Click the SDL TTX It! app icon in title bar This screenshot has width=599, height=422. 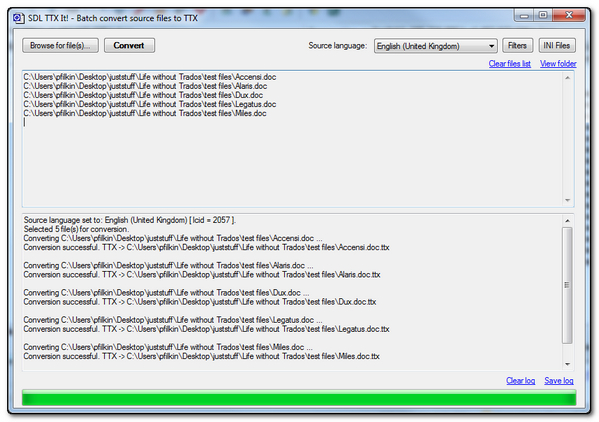click(x=18, y=18)
